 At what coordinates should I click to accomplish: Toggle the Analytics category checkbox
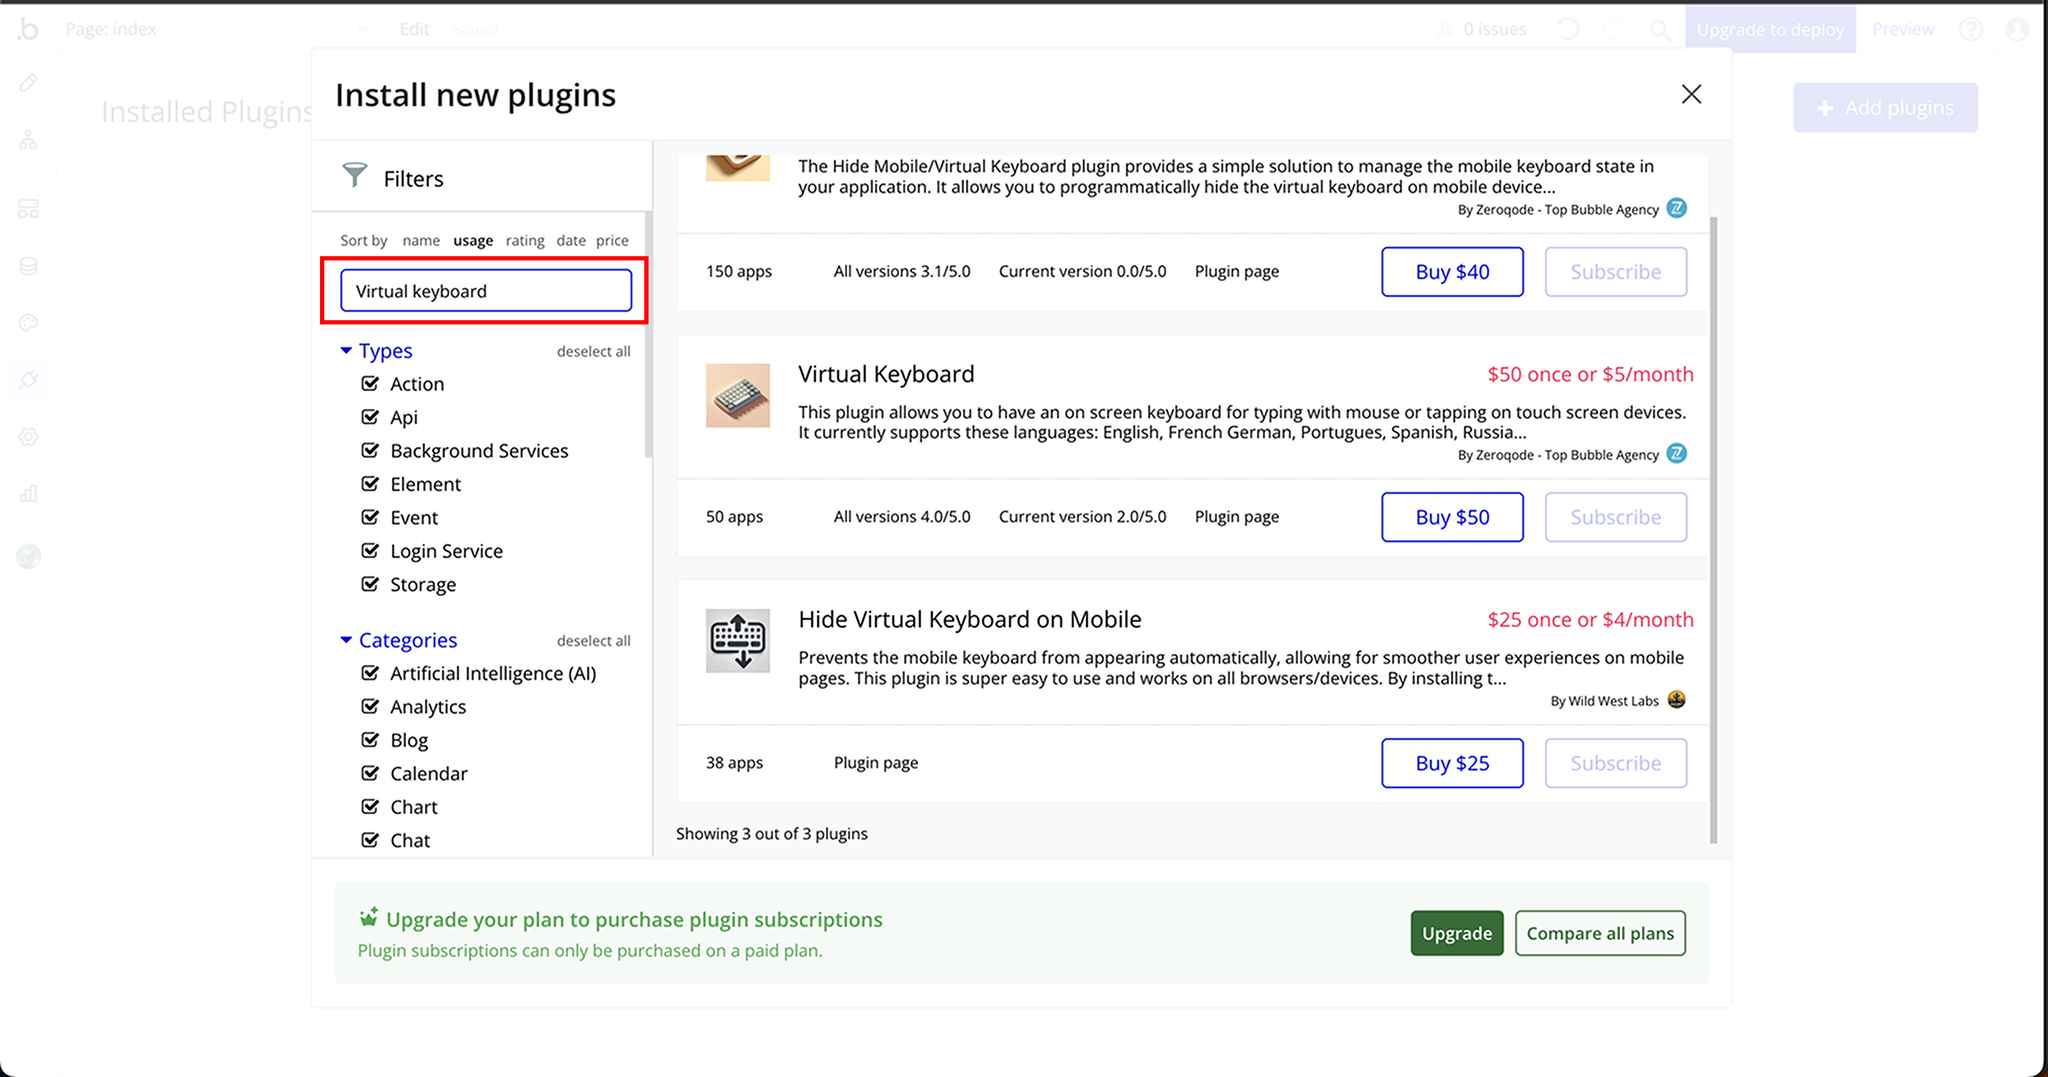(x=370, y=707)
